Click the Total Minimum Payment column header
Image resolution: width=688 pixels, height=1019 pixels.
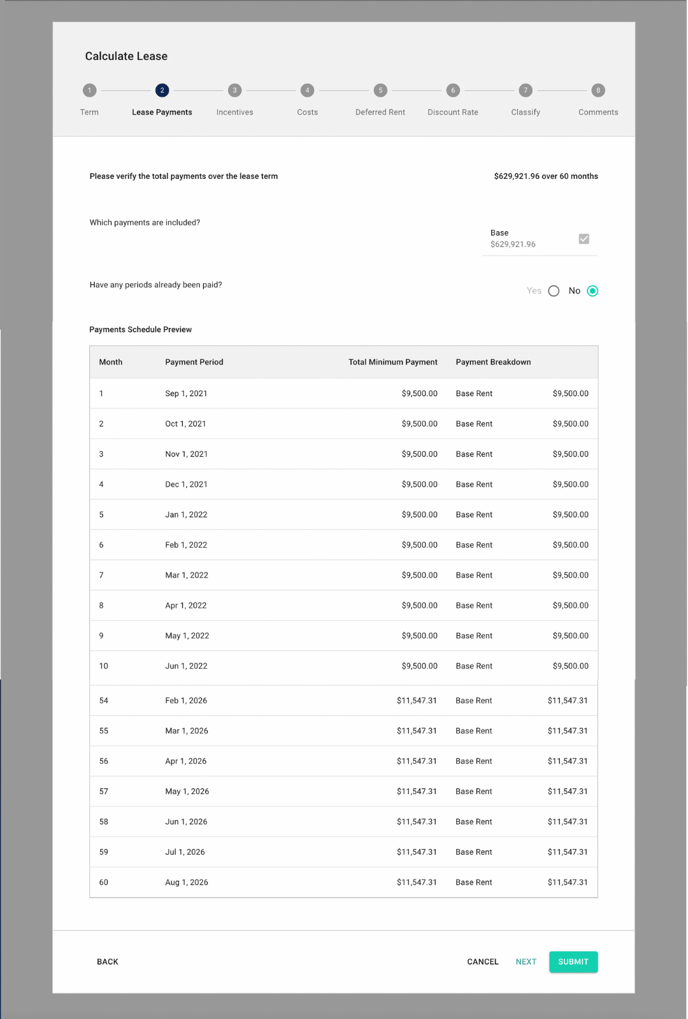(x=393, y=362)
